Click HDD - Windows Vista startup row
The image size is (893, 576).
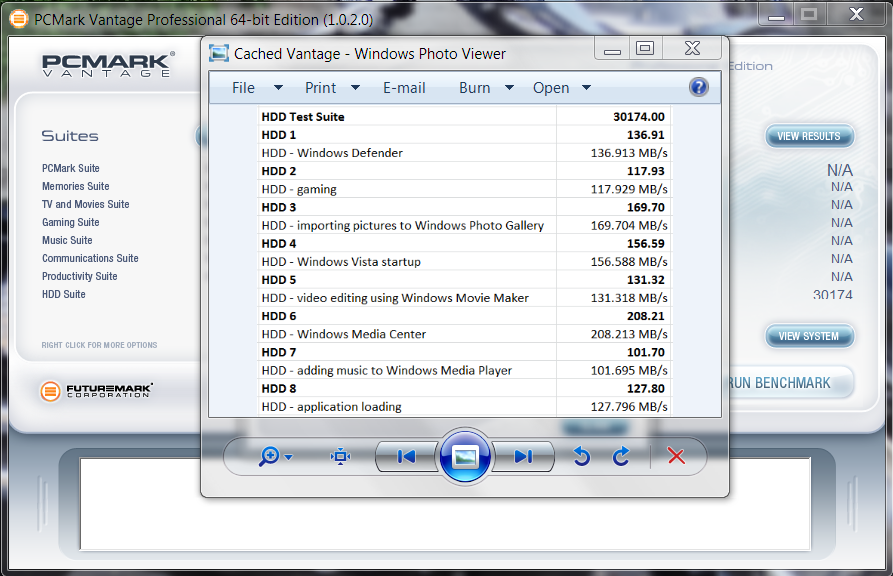tap(465, 262)
